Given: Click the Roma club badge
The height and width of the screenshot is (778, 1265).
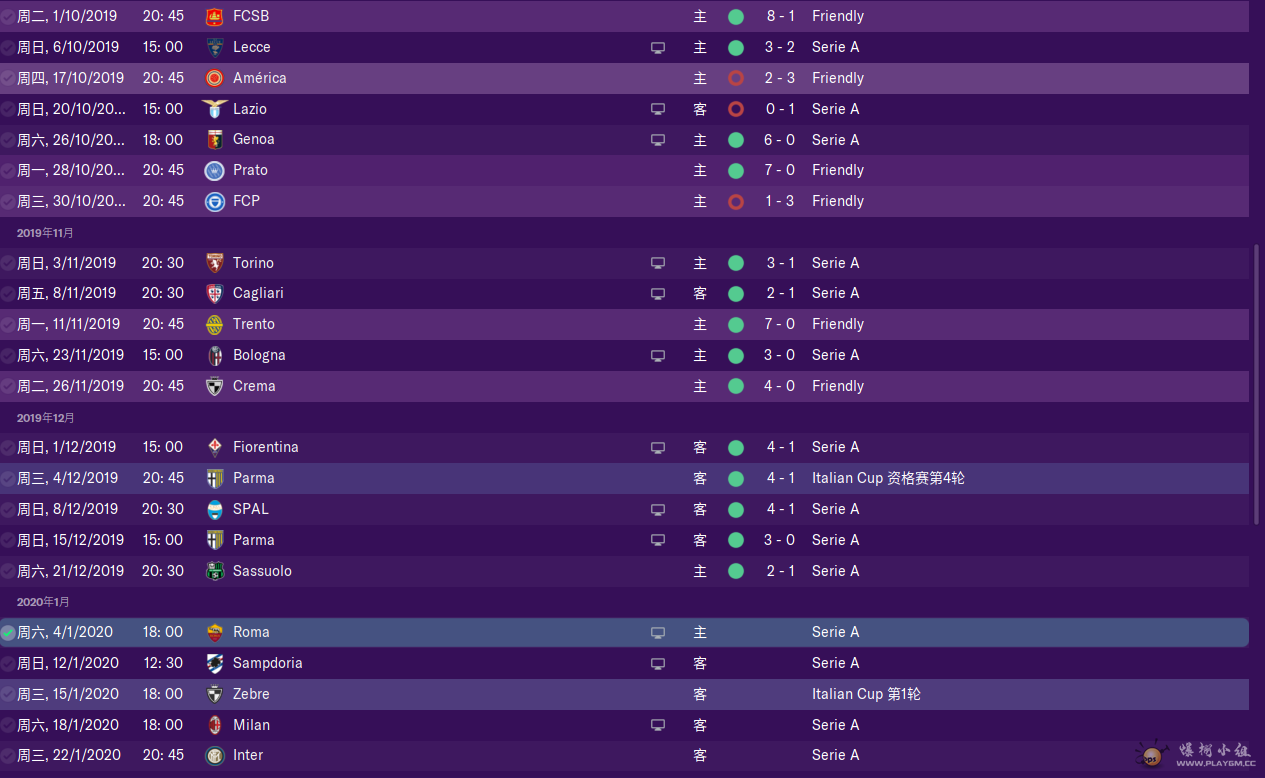Looking at the screenshot, I should pos(214,632).
